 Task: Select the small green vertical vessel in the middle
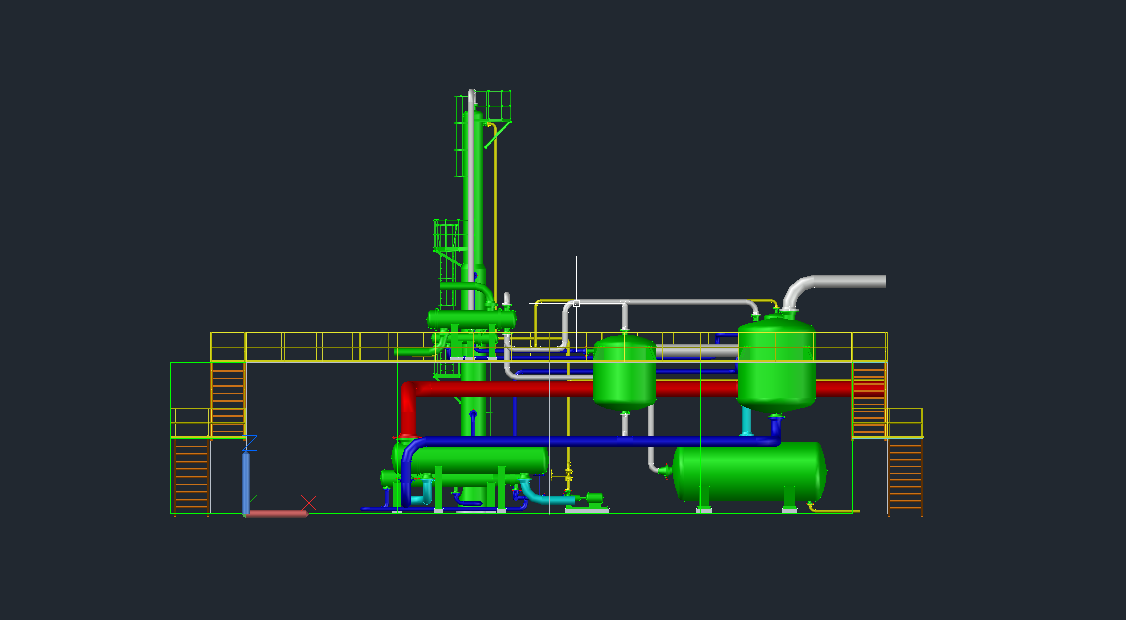click(624, 374)
